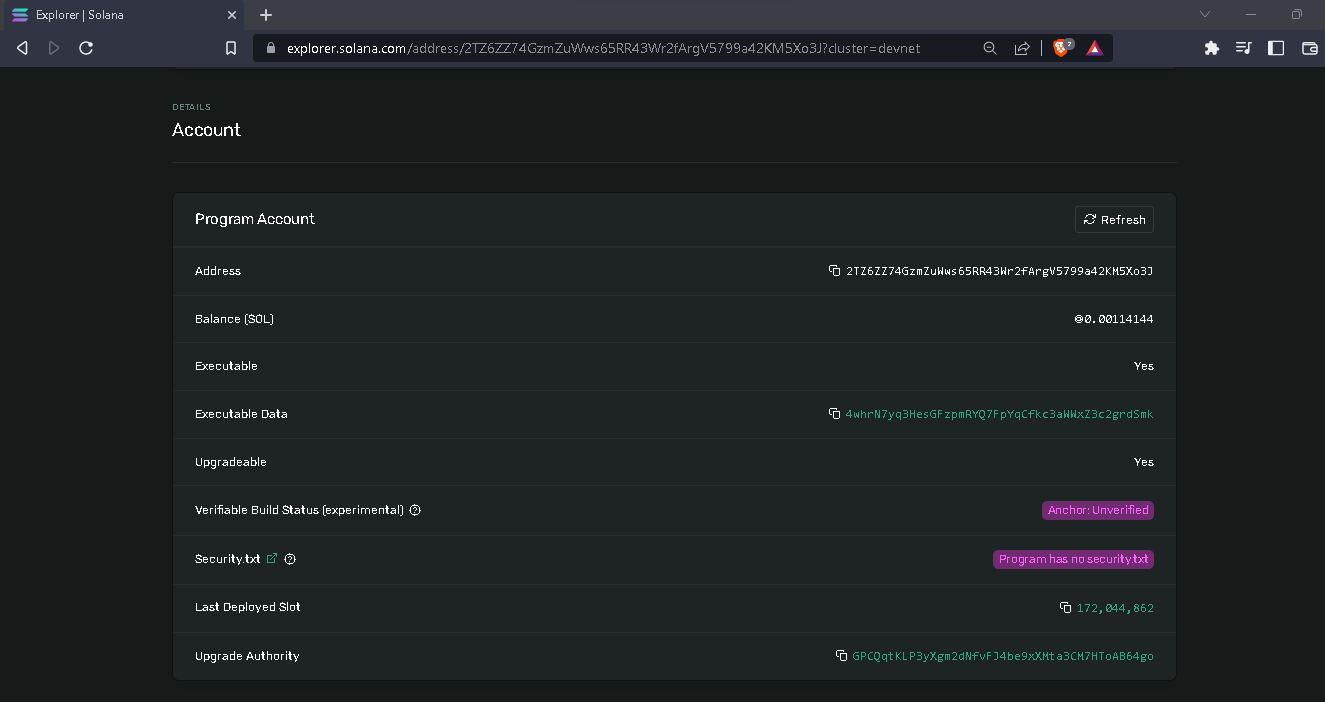Open the Brave Wallet icon

[1309, 48]
